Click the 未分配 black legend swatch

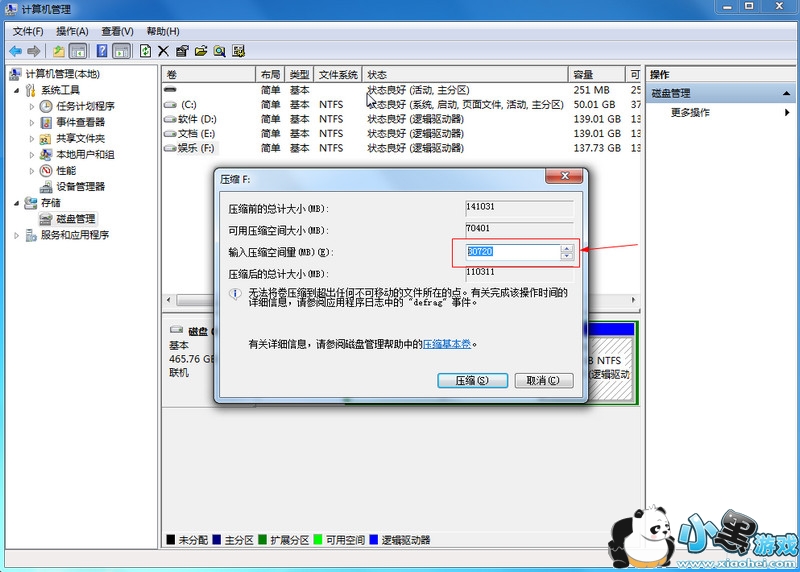pyautogui.click(x=170, y=540)
